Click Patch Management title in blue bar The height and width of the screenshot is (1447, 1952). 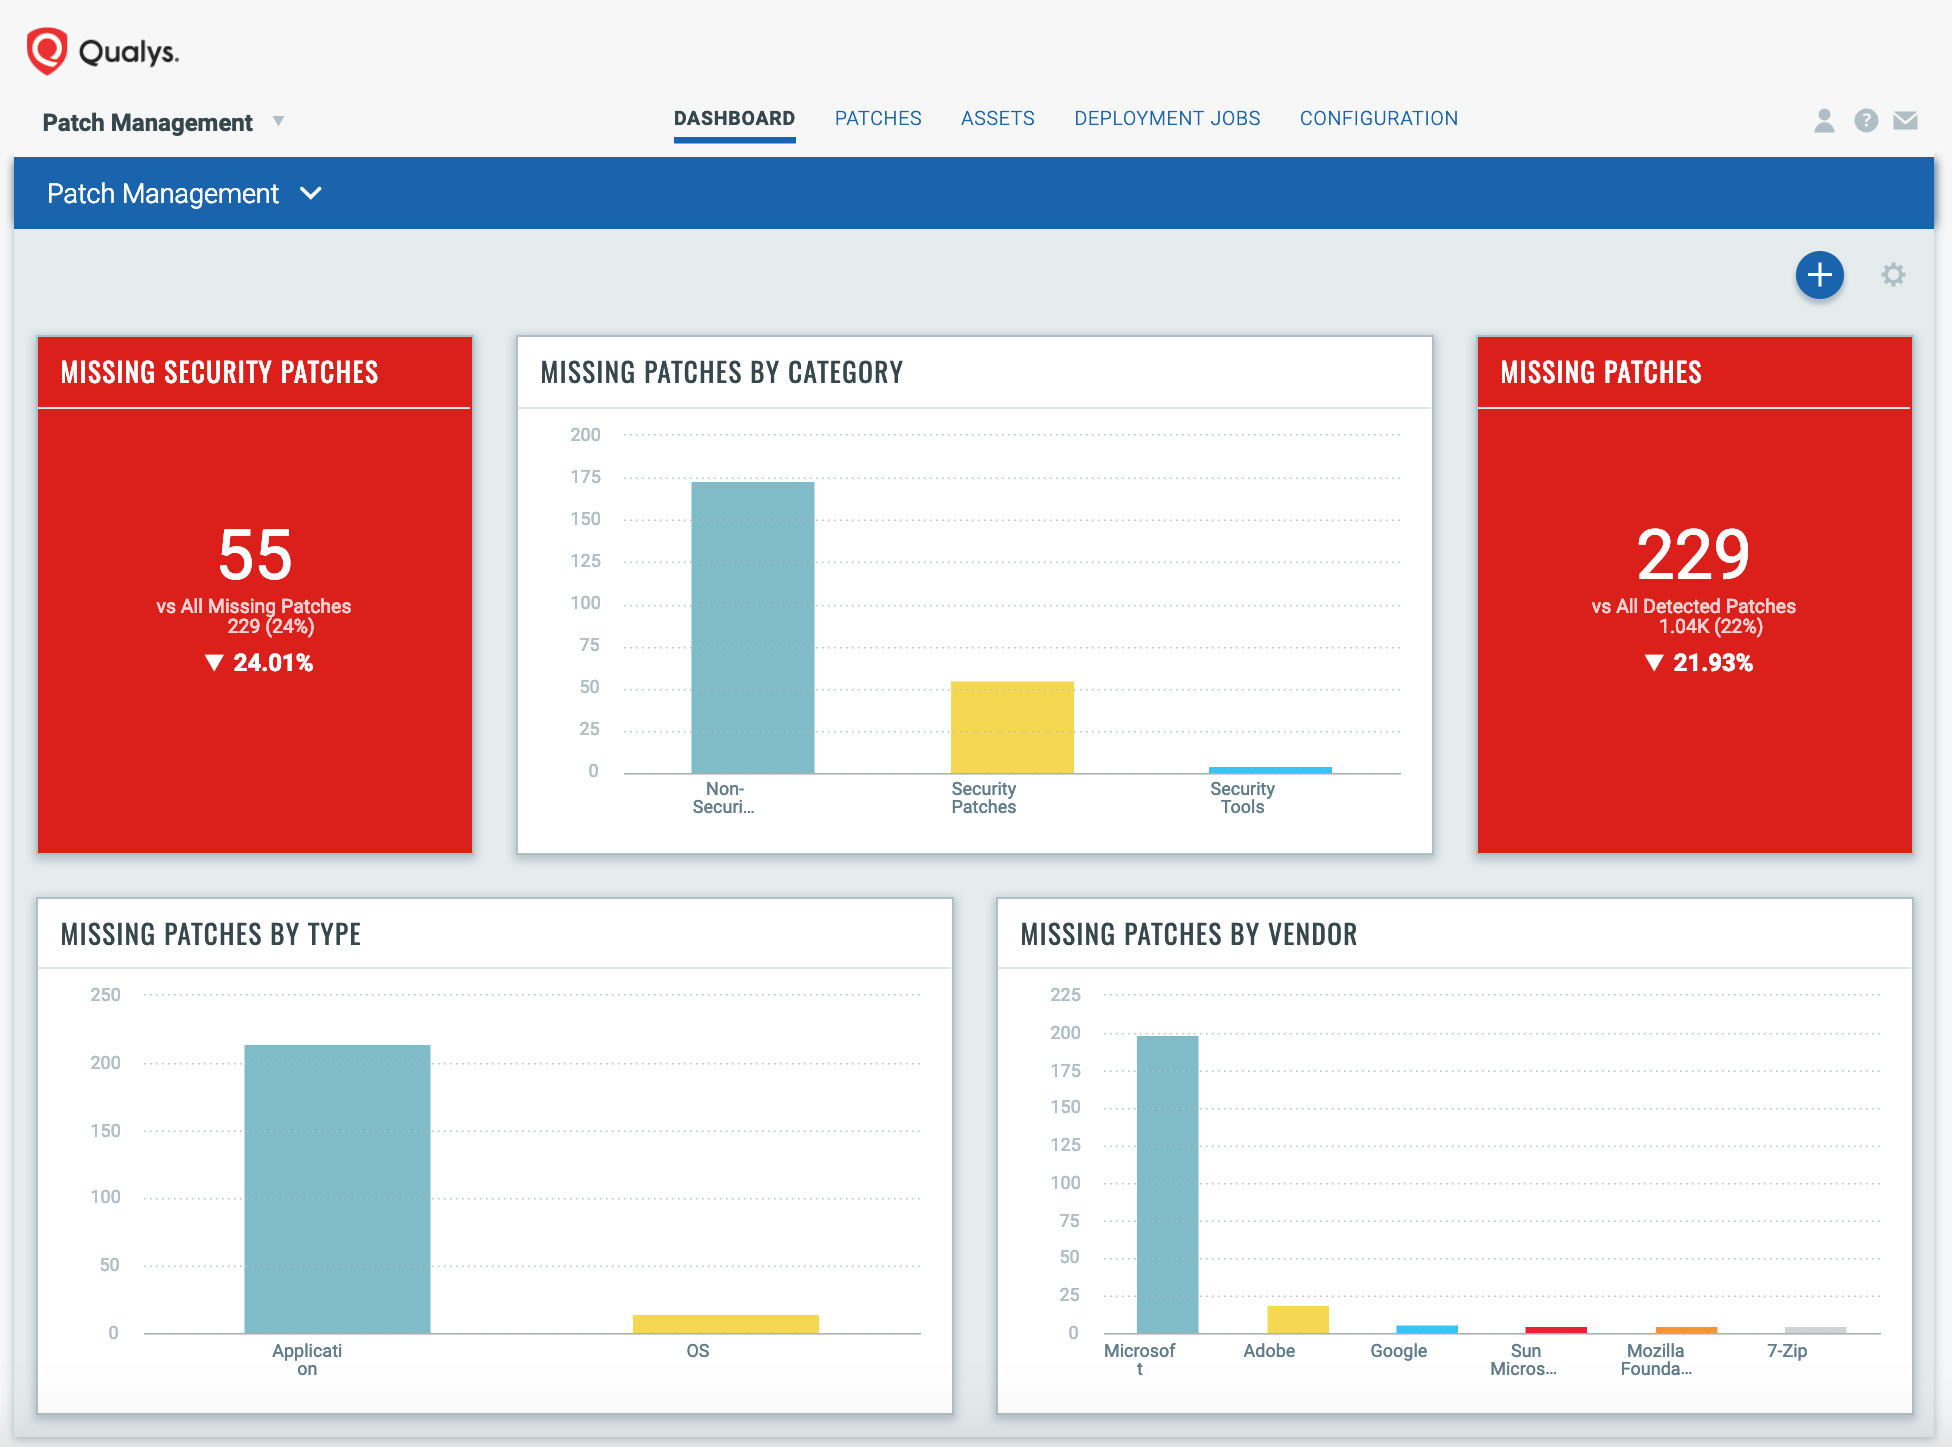pyautogui.click(x=163, y=193)
